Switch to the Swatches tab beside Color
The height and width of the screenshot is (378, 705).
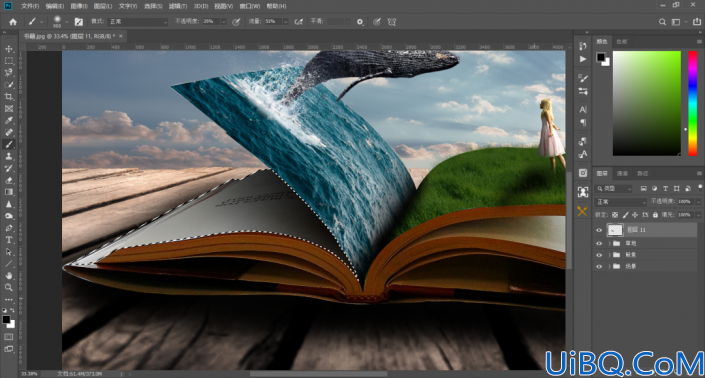coord(622,42)
